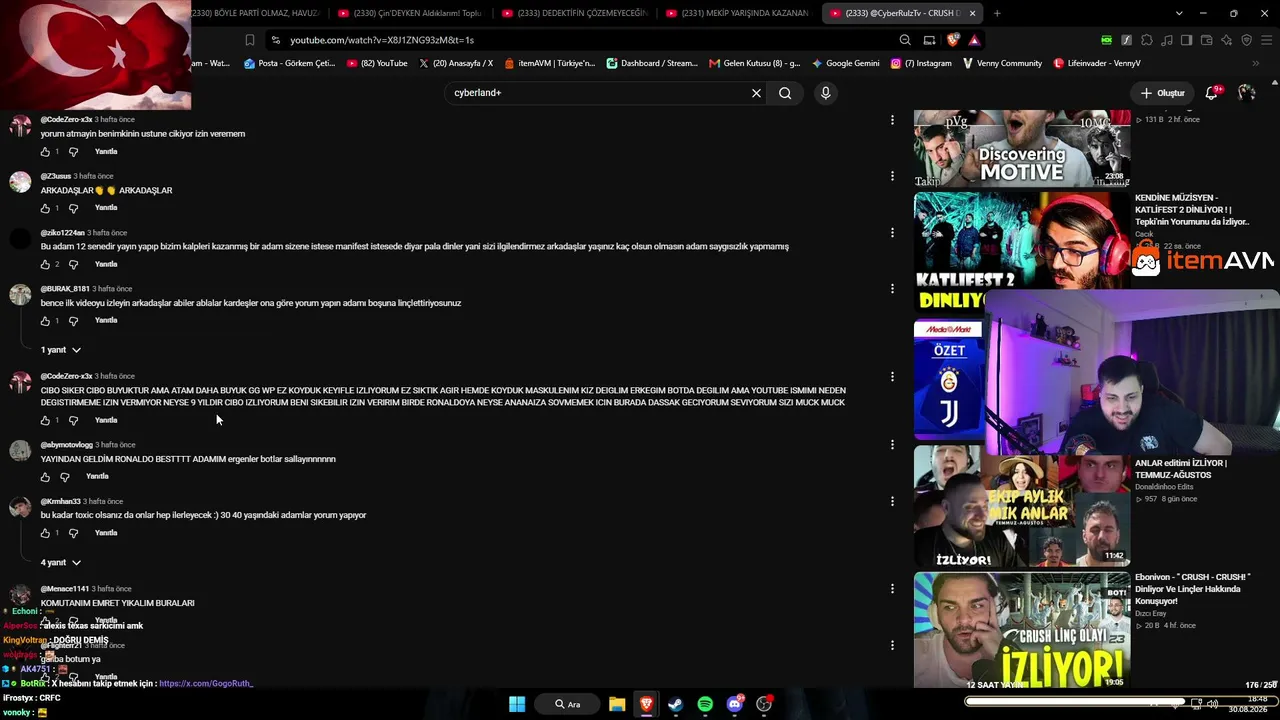The image size is (1280, 720).
Task: Reply to the @abymotovlogg comment
Action: (x=97, y=477)
